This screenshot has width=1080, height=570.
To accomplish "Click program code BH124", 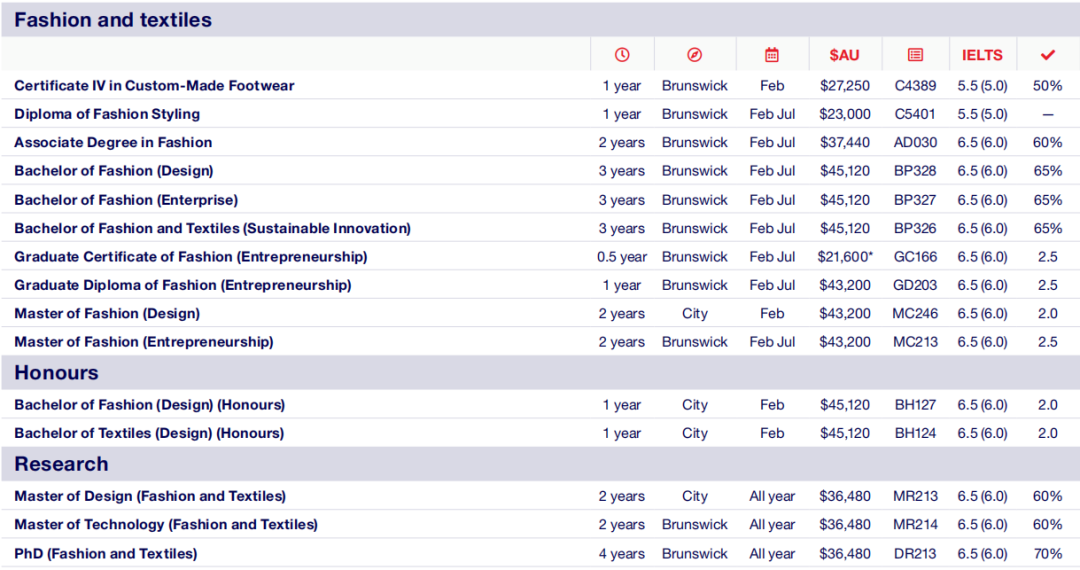I will click(x=915, y=433).
